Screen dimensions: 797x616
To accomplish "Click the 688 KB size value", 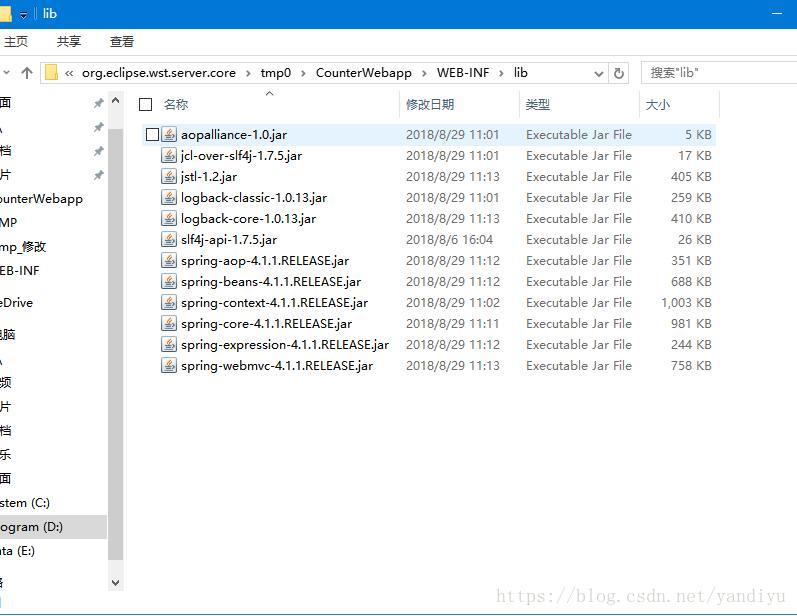I will pos(691,282).
